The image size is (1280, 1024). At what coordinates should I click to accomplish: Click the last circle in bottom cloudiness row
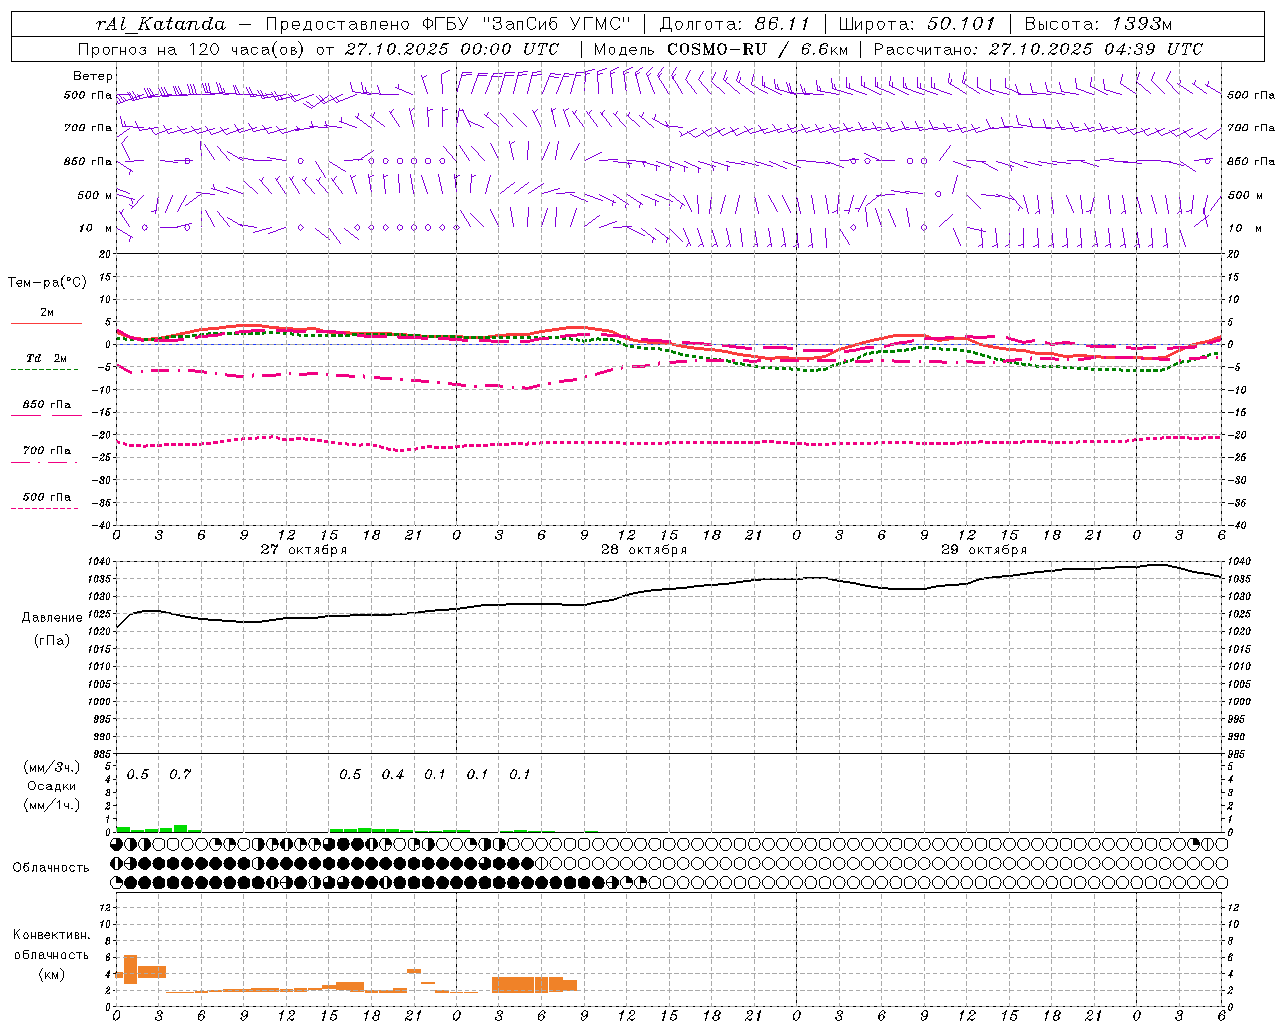pyautogui.click(x=1221, y=882)
